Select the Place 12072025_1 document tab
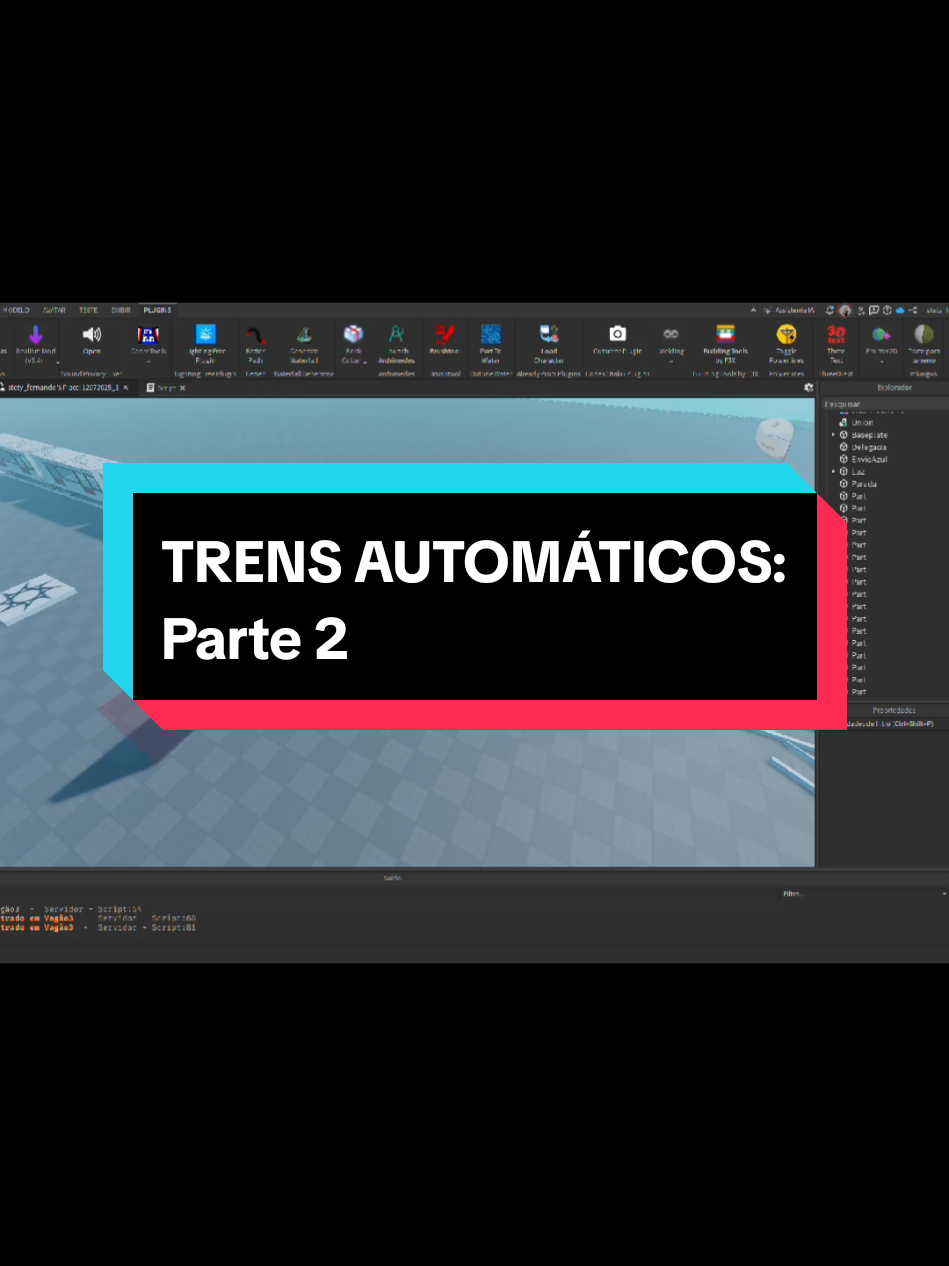The height and width of the screenshot is (1266, 949). pyautogui.click(x=64, y=387)
